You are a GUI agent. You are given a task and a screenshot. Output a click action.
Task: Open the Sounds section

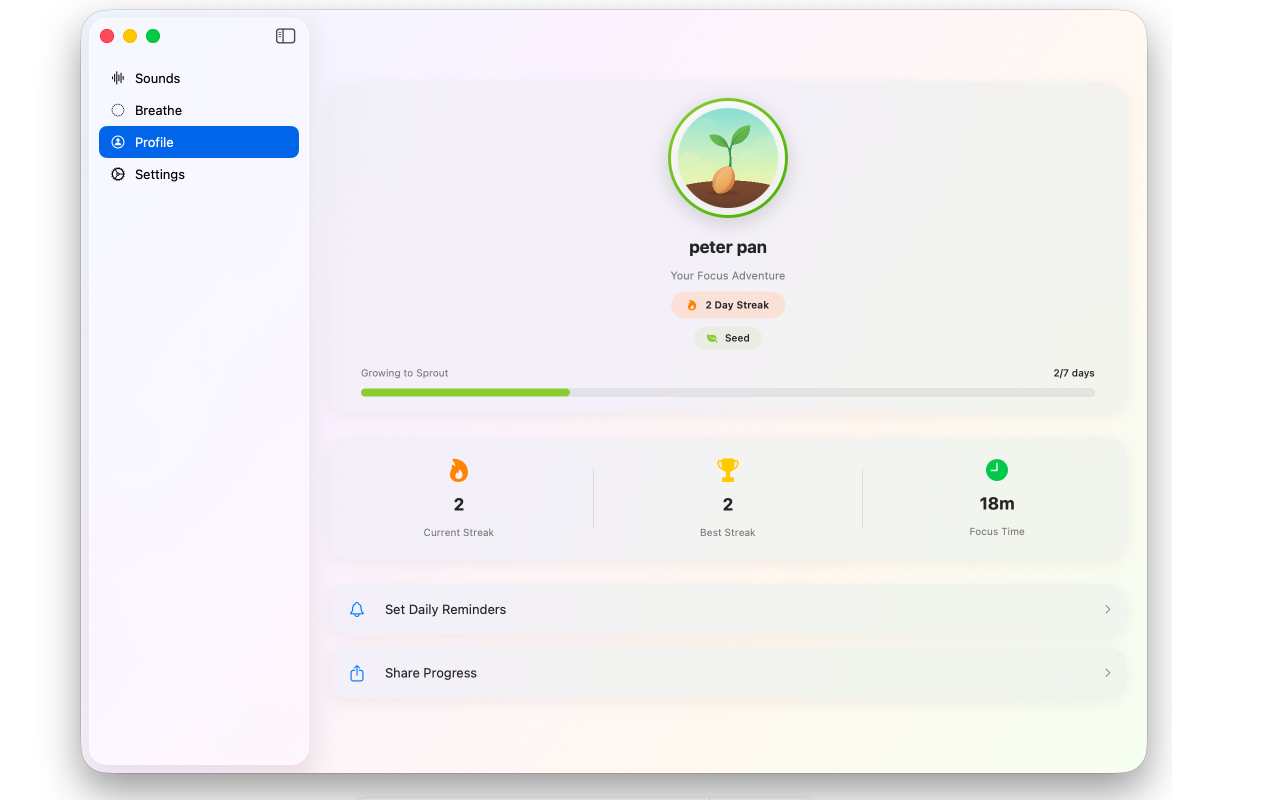pyautogui.click(x=199, y=78)
